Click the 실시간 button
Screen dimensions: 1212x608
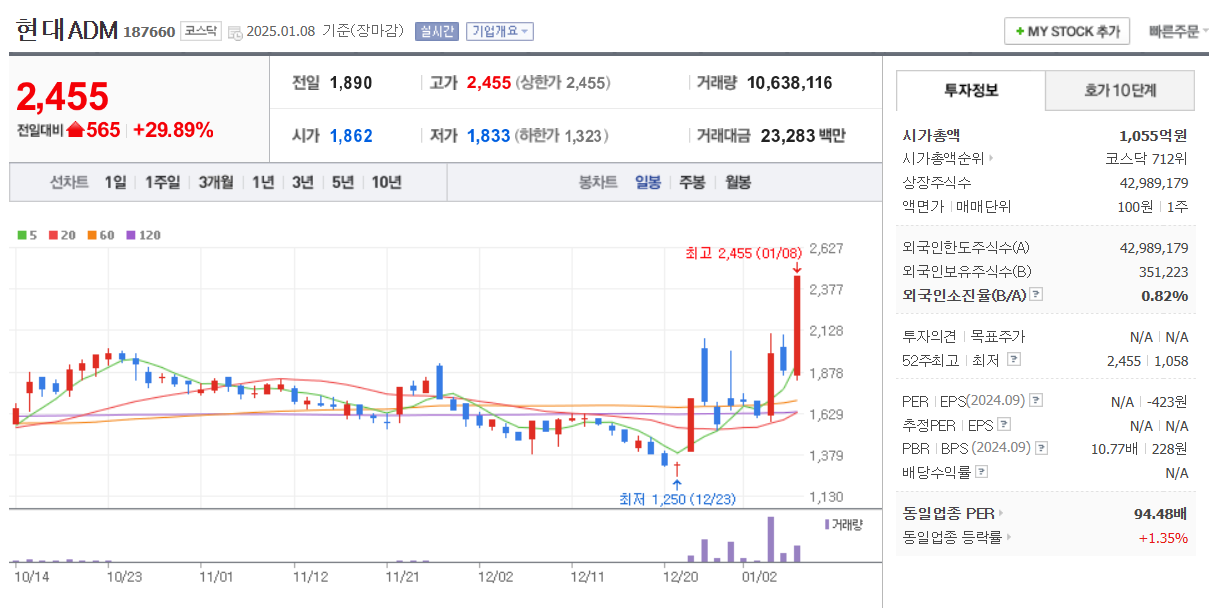point(437,32)
